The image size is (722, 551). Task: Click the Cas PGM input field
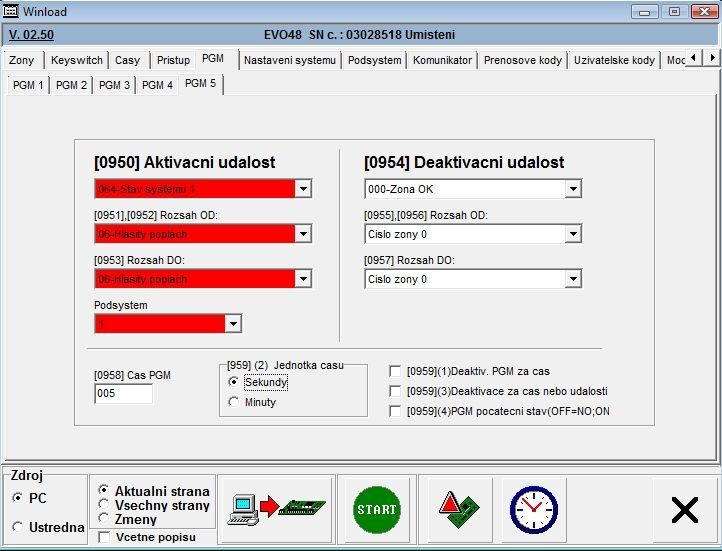[x=123, y=394]
